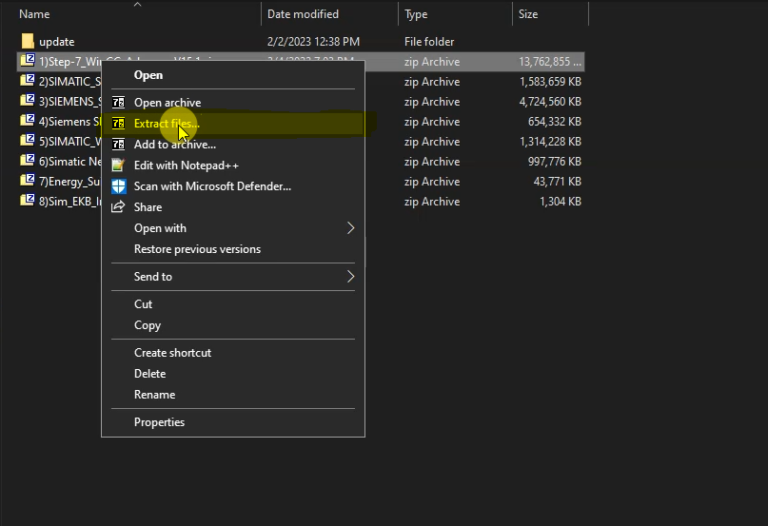Choose Properties from the context menu

[159, 422]
